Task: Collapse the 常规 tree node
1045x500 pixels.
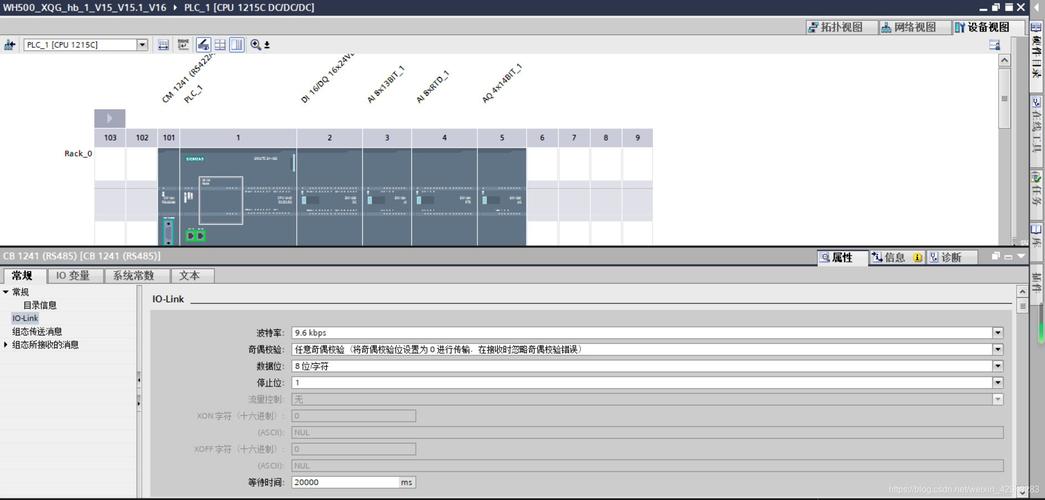Action: click(6, 292)
